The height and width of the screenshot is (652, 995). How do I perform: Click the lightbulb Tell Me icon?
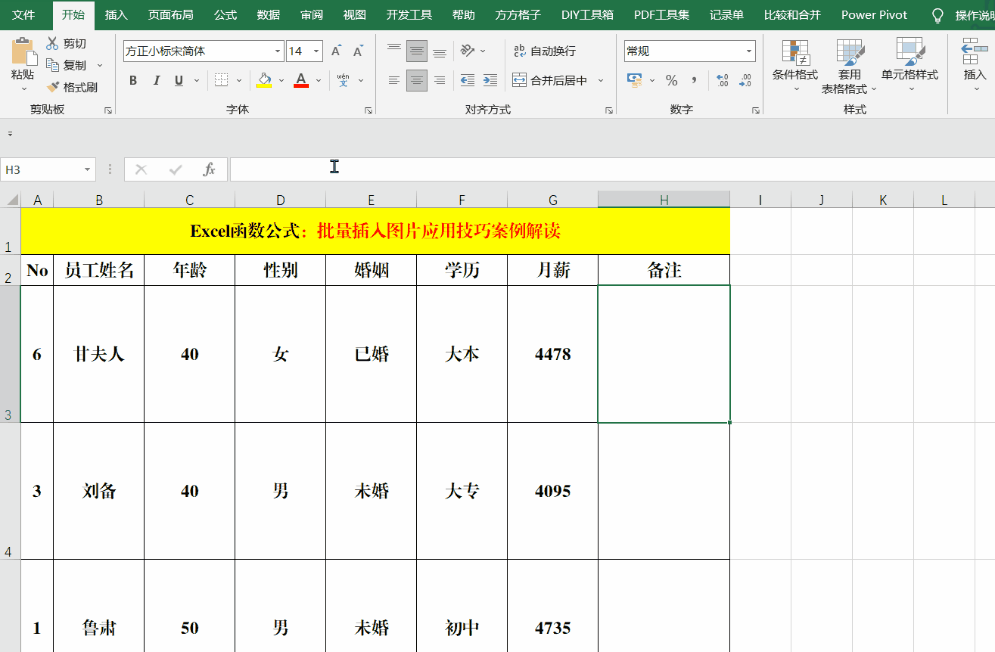tap(937, 15)
